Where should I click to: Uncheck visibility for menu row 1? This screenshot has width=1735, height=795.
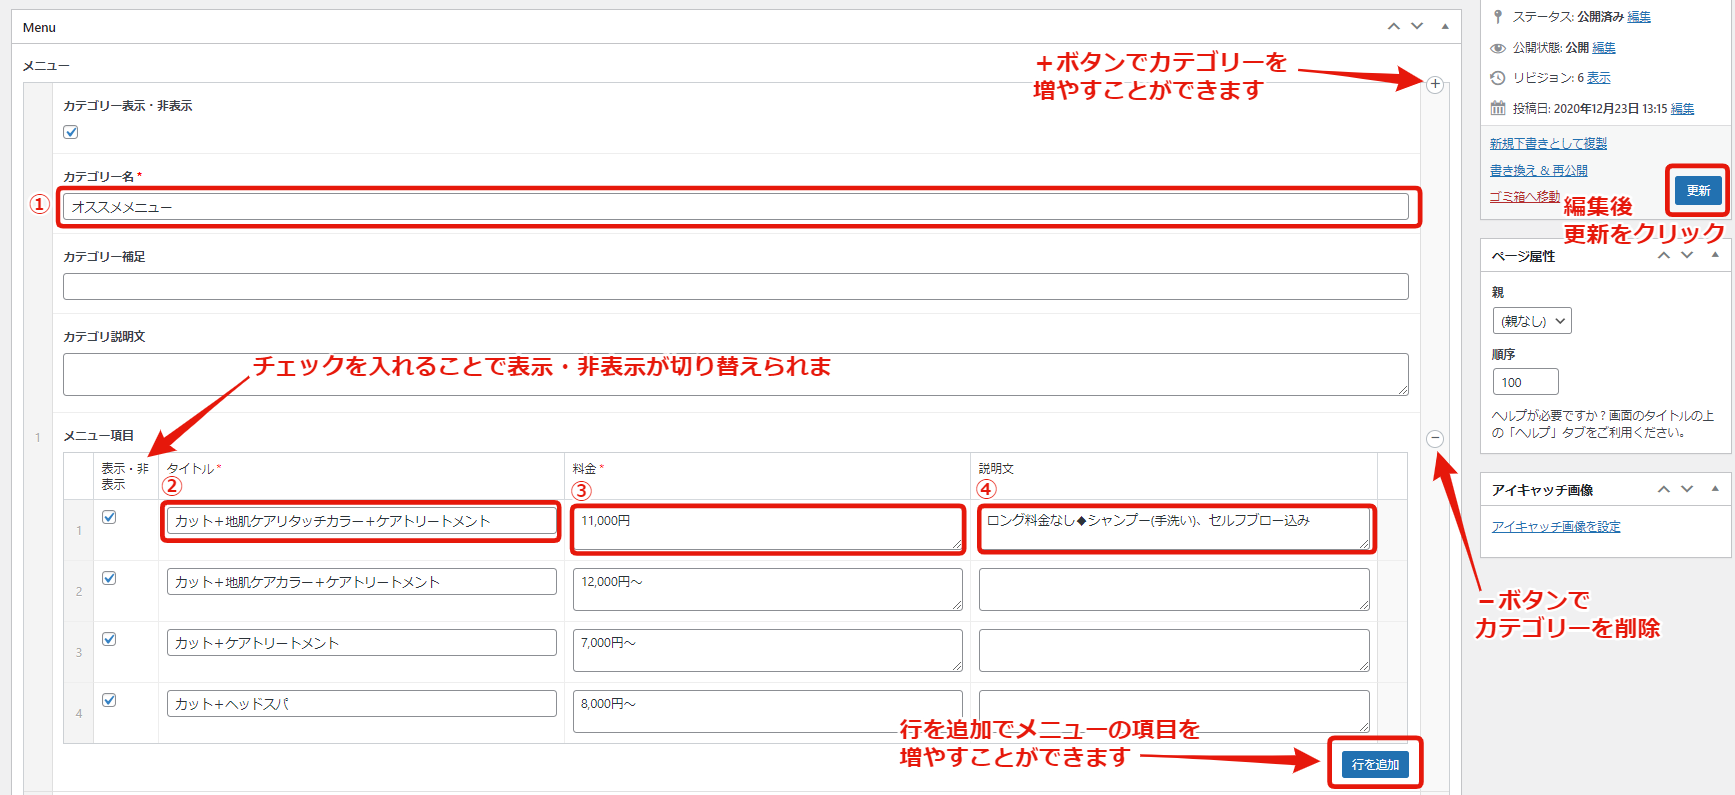(109, 517)
